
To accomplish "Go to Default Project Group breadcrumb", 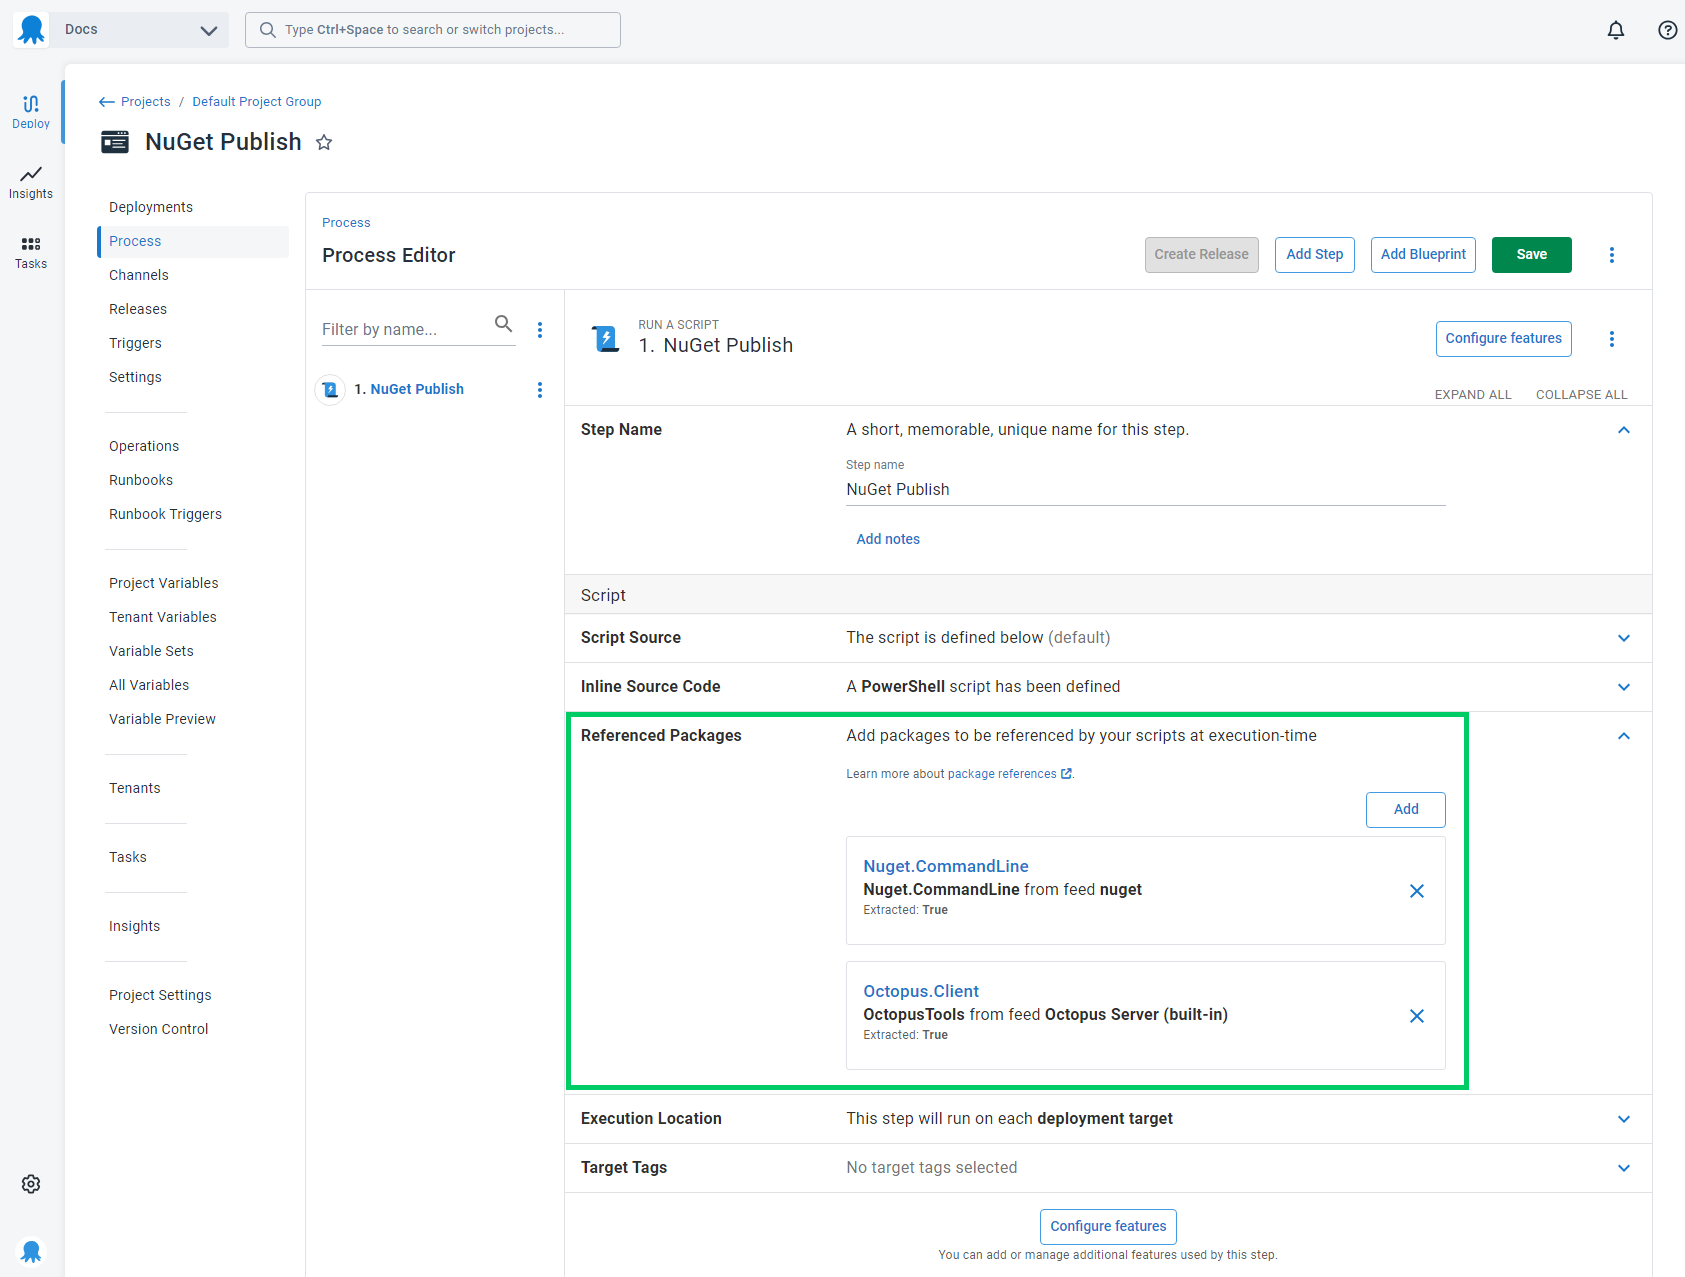I will pos(257,102).
